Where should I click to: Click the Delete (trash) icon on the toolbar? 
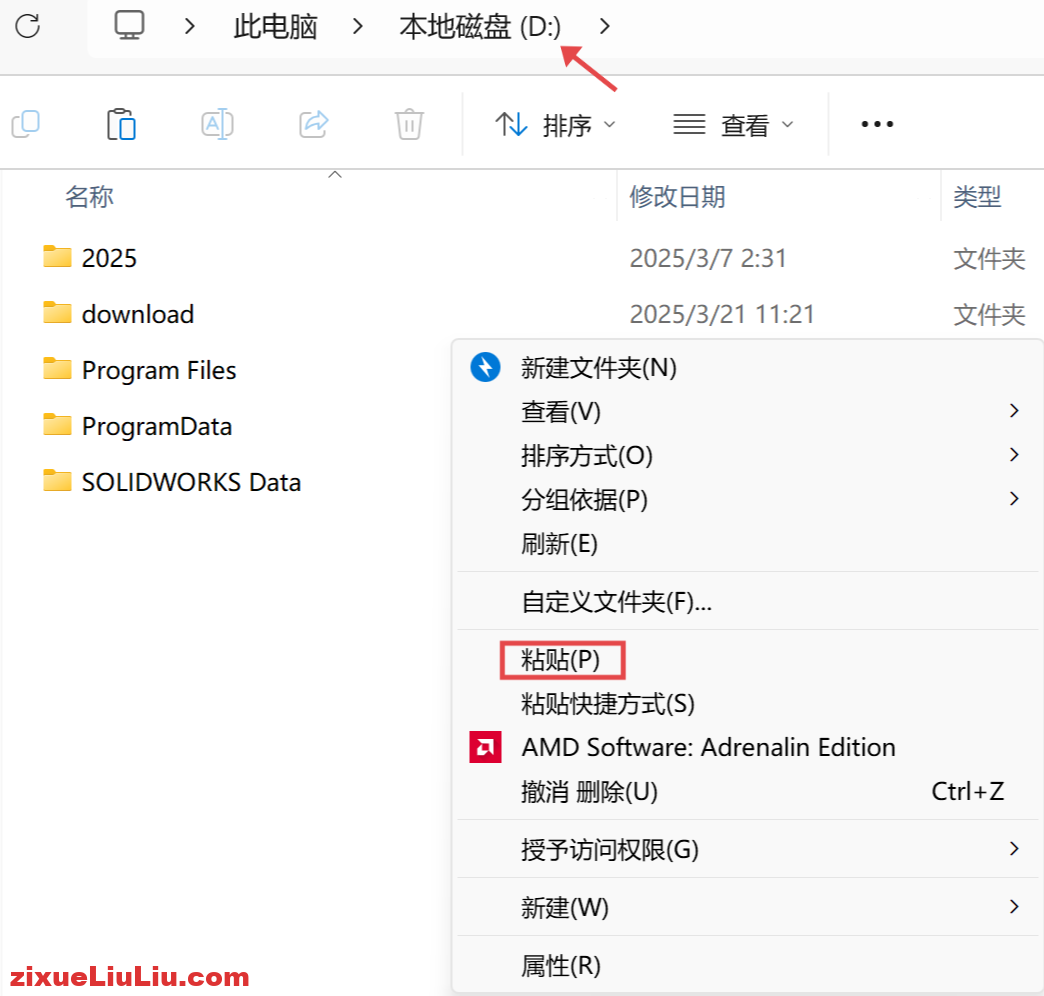click(x=408, y=124)
